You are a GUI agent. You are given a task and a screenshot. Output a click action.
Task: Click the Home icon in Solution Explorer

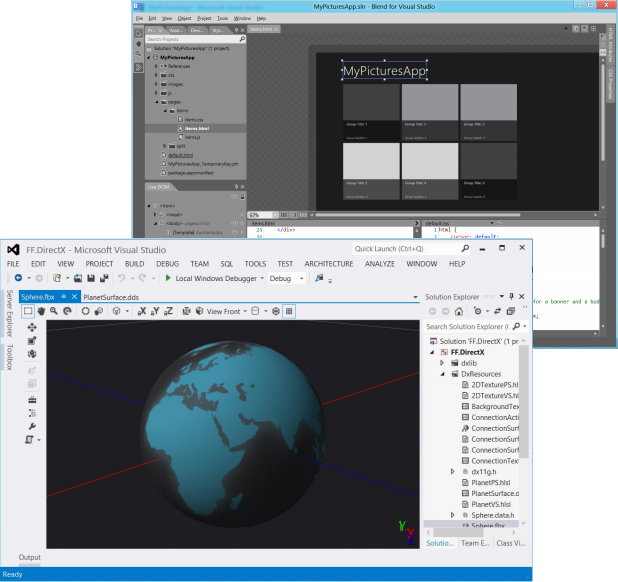point(459,311)
